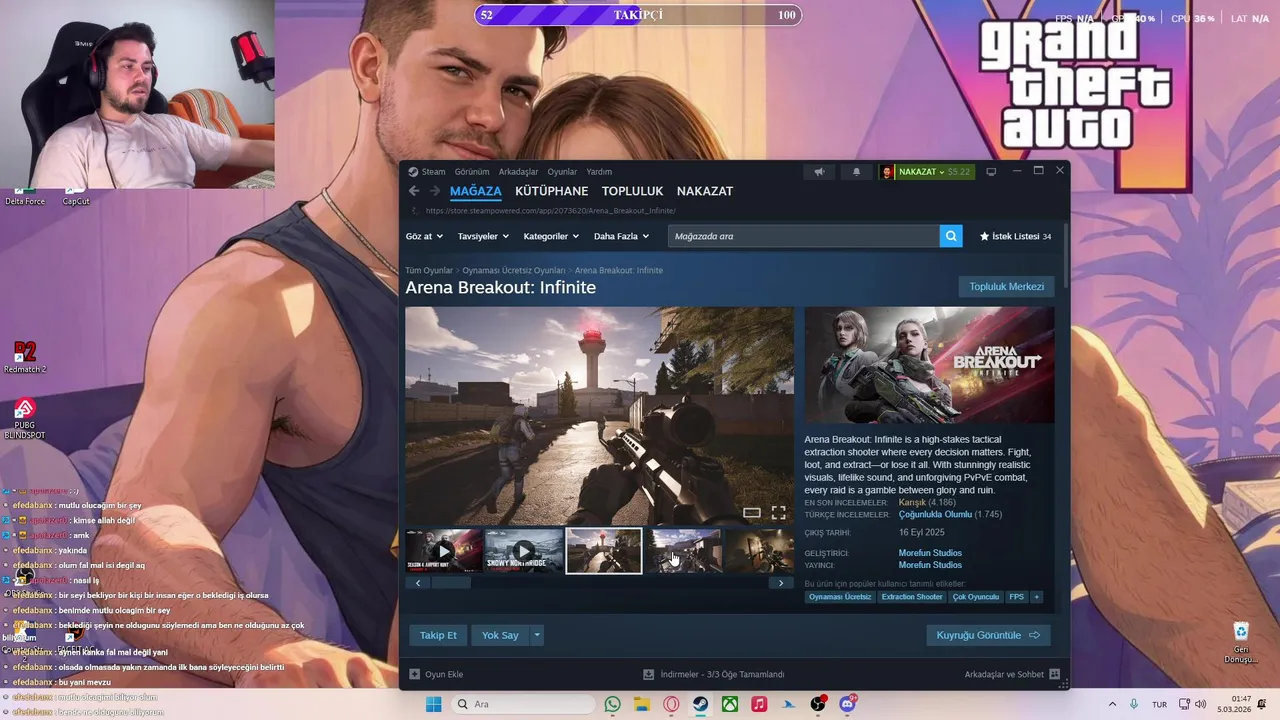Click Steam icon in the taskbar
The width and height of the screenshot is (1280, 720).
(x=701, y=704)
